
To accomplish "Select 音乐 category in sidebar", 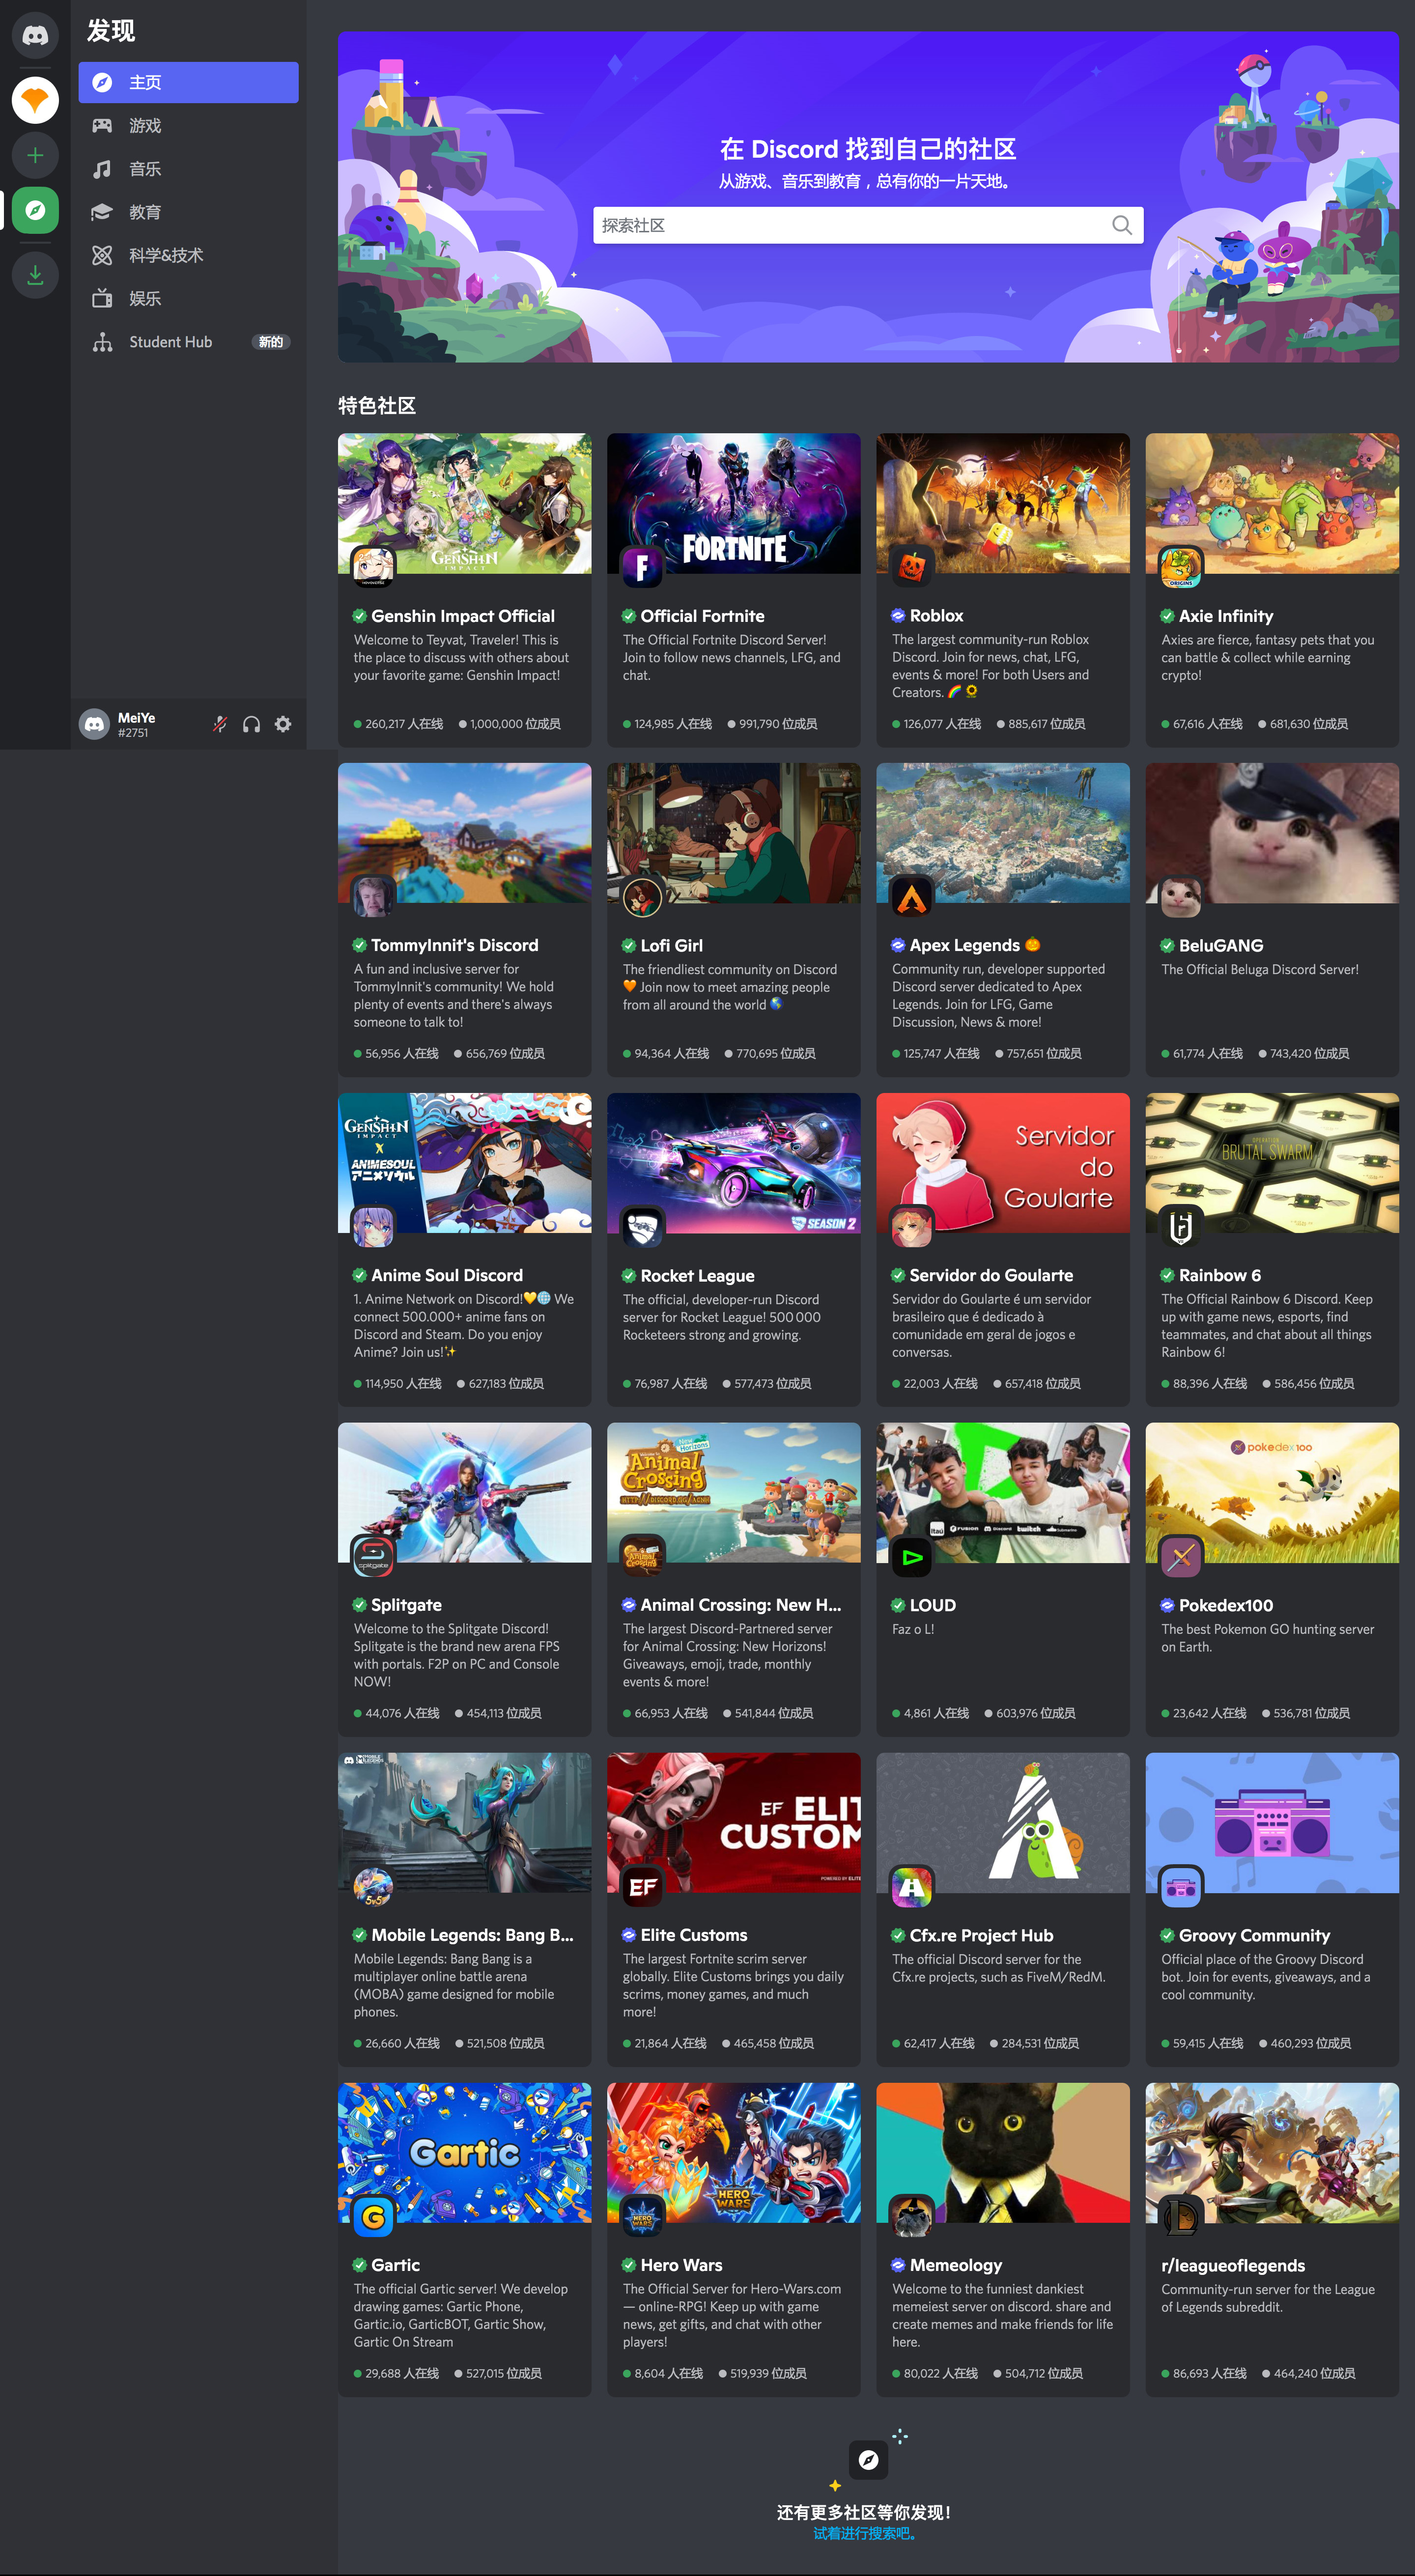I will click(x=189, y=169).
